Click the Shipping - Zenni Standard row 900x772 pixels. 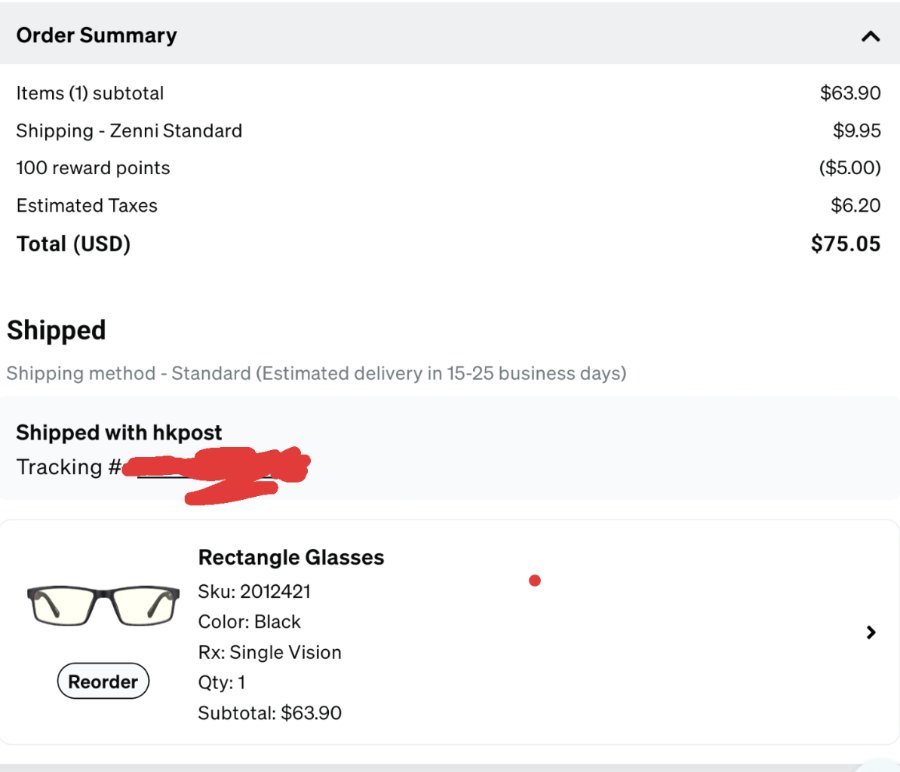450,130
